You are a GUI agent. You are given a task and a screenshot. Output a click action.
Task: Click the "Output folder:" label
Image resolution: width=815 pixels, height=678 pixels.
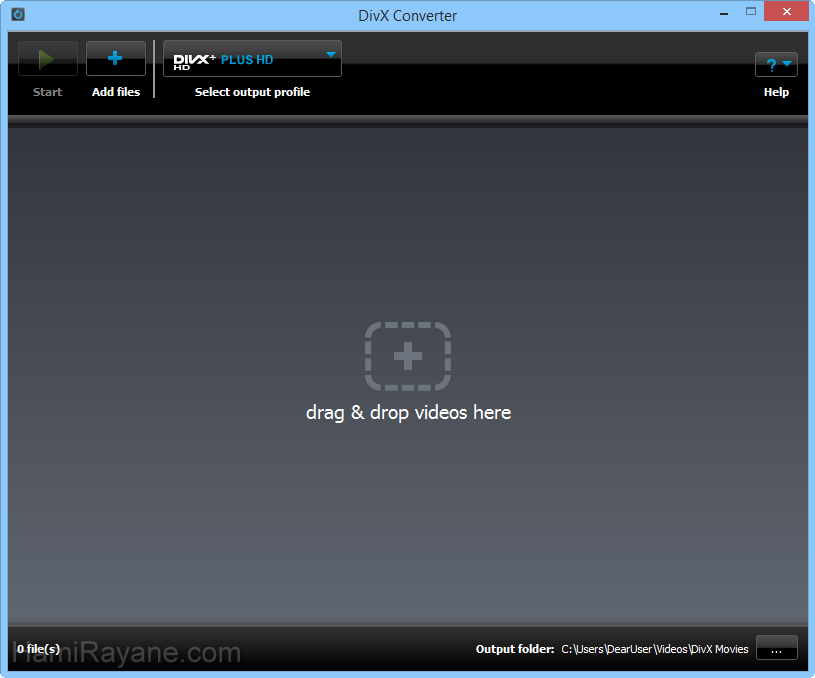(x=515, y=649)
